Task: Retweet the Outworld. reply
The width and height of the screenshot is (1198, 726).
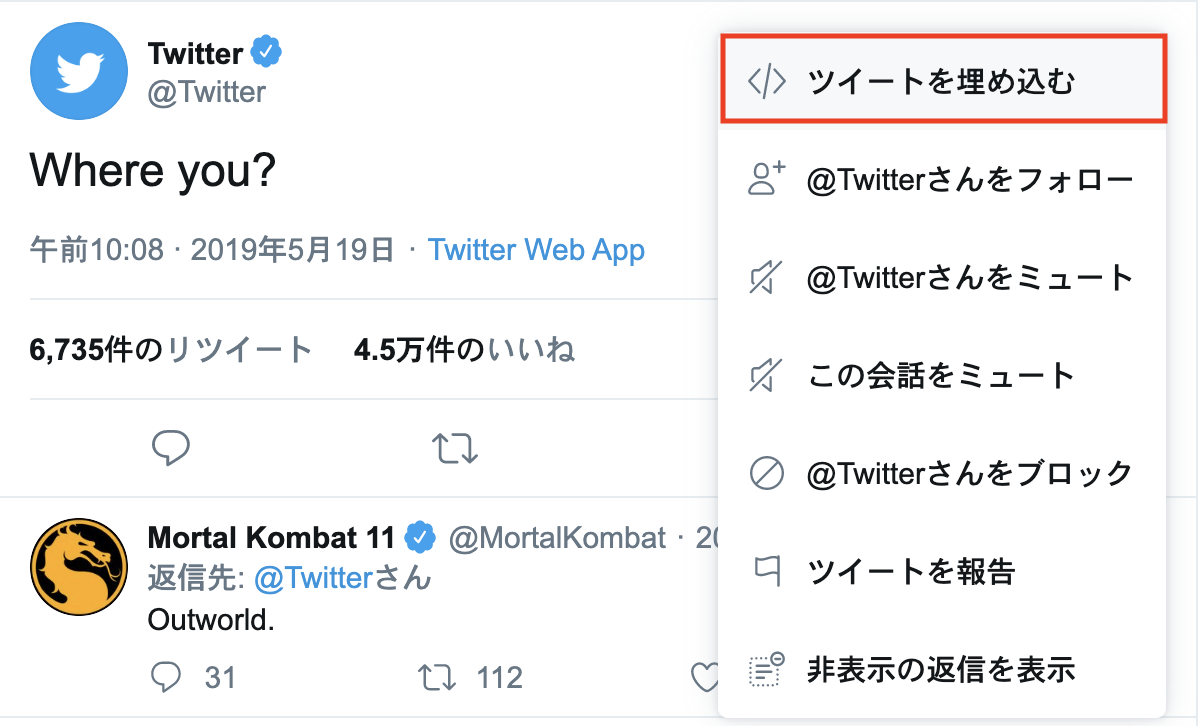Action: (x=437, y=678)
